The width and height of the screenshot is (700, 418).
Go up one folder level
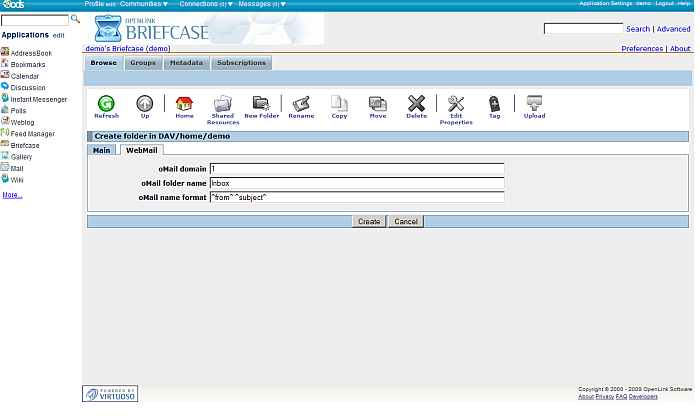pos(145,103)
